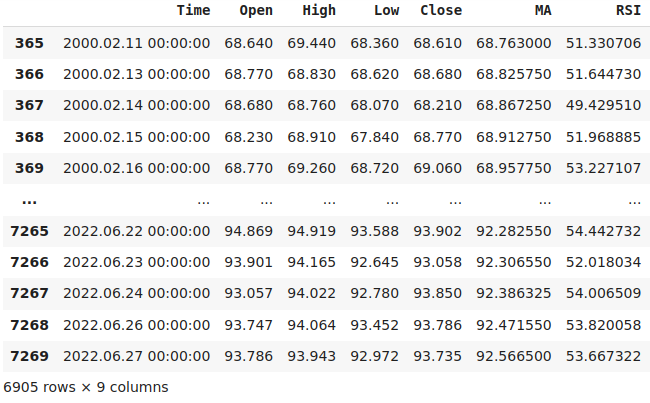Click the RSI column header
Screen dimensions: 650x403
[628, 10]
